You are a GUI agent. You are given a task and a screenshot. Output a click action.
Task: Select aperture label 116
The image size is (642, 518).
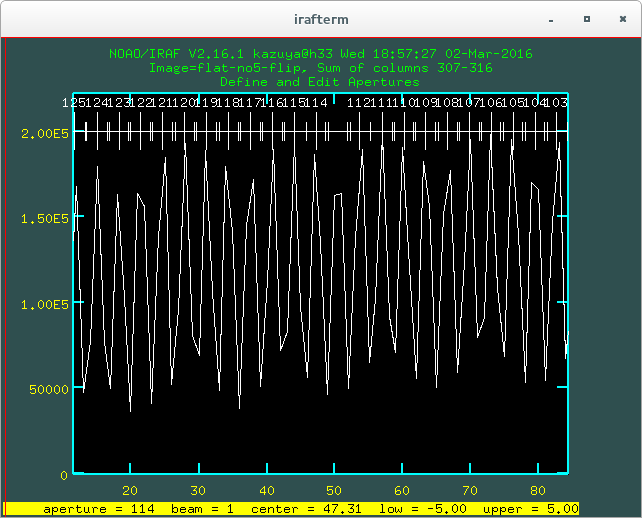pyautogui.click(x=273, y=102)
